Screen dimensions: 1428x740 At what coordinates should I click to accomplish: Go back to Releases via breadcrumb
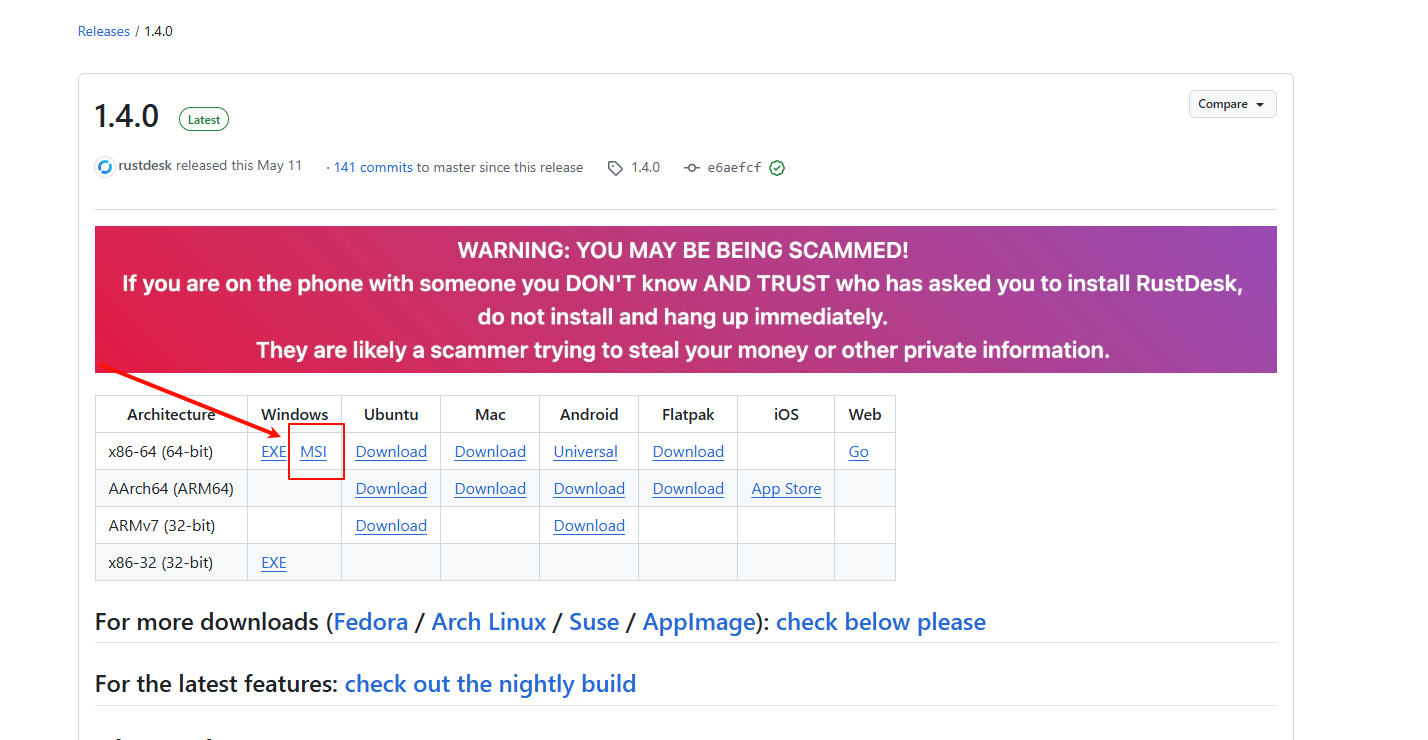point(104,31)
